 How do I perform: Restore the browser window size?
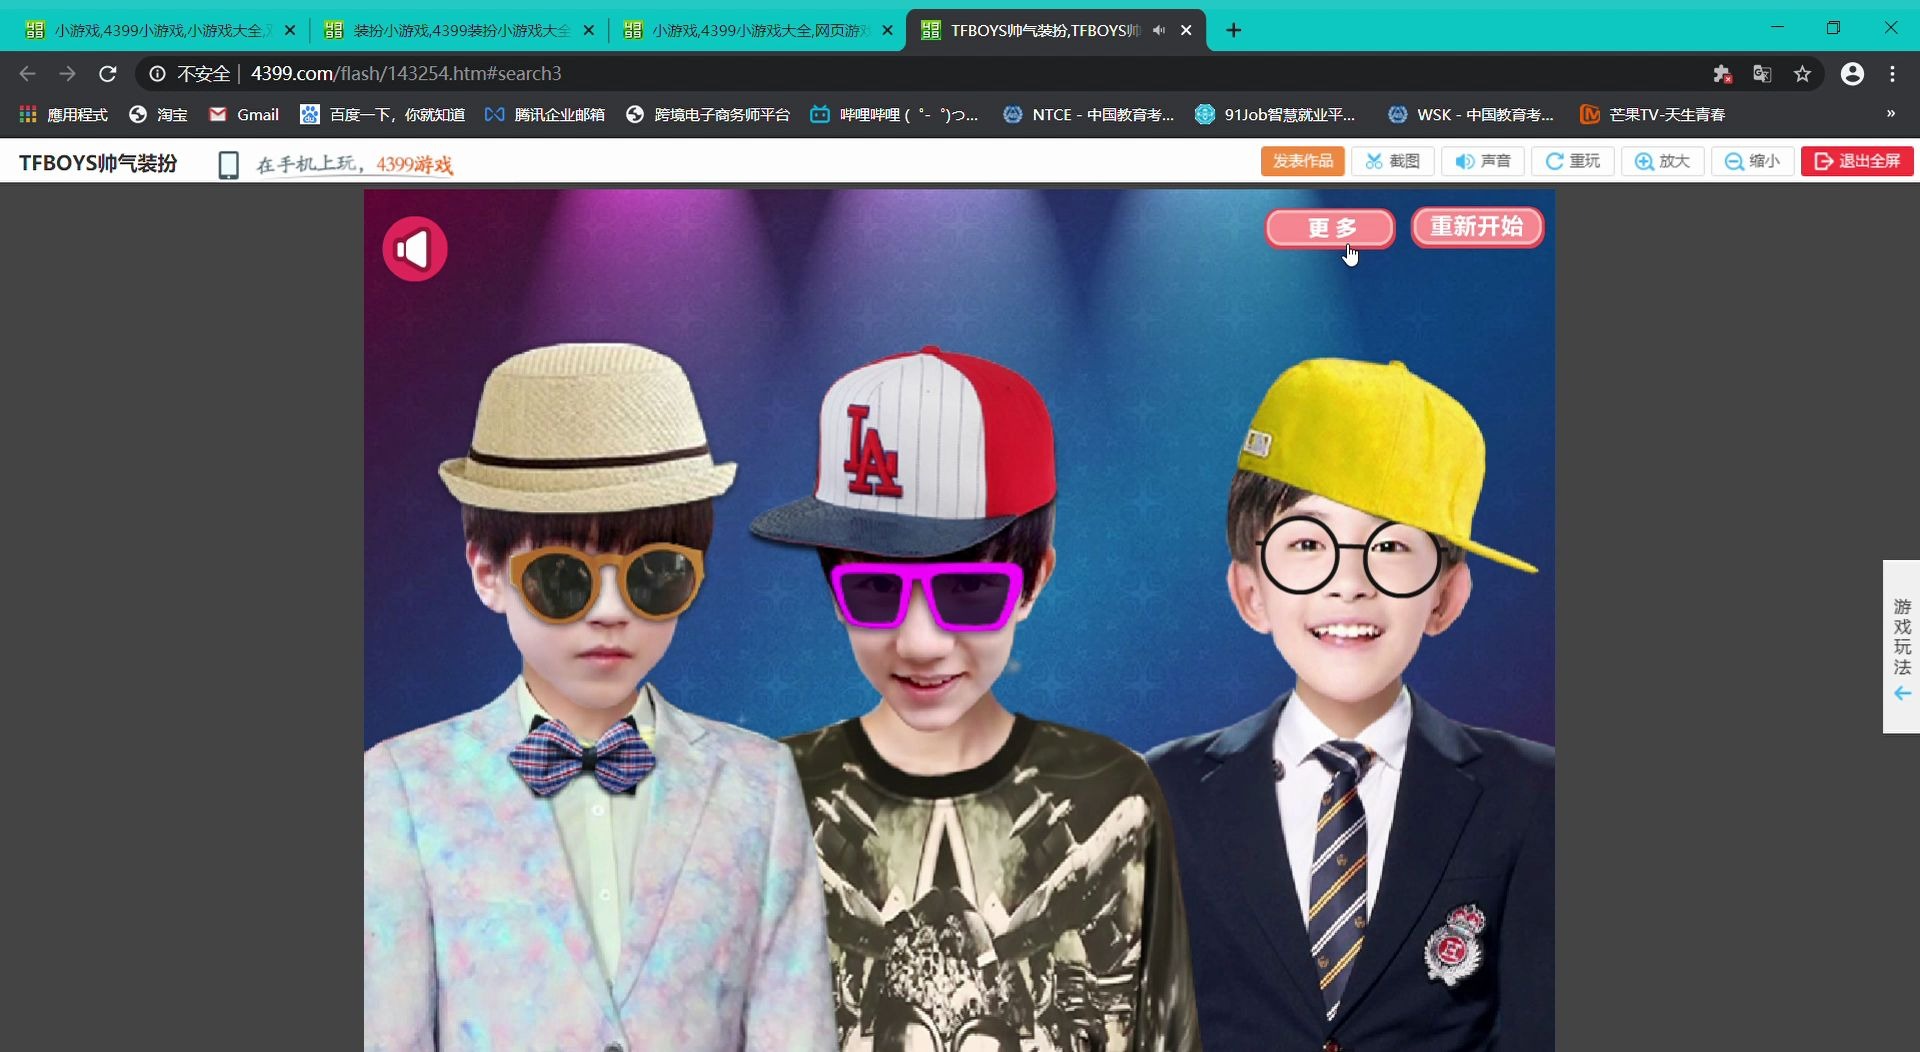point(1833,28)
